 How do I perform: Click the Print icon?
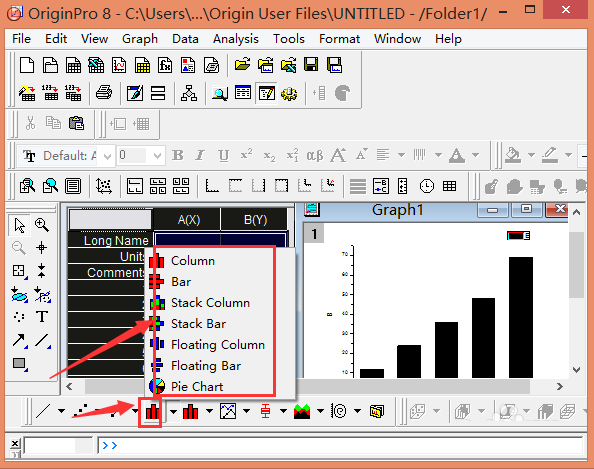(104, 93)
